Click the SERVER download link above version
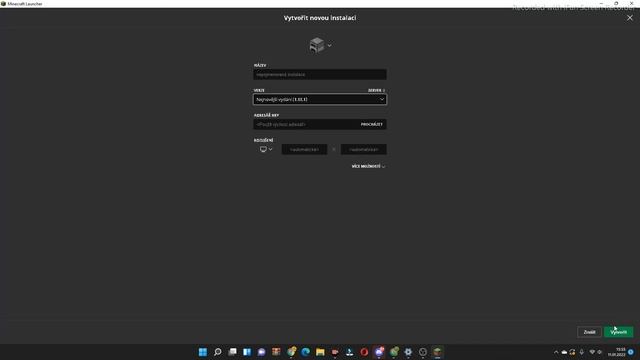Image resolution: width=640 pixels, height=360 pixels. point(376,90)
